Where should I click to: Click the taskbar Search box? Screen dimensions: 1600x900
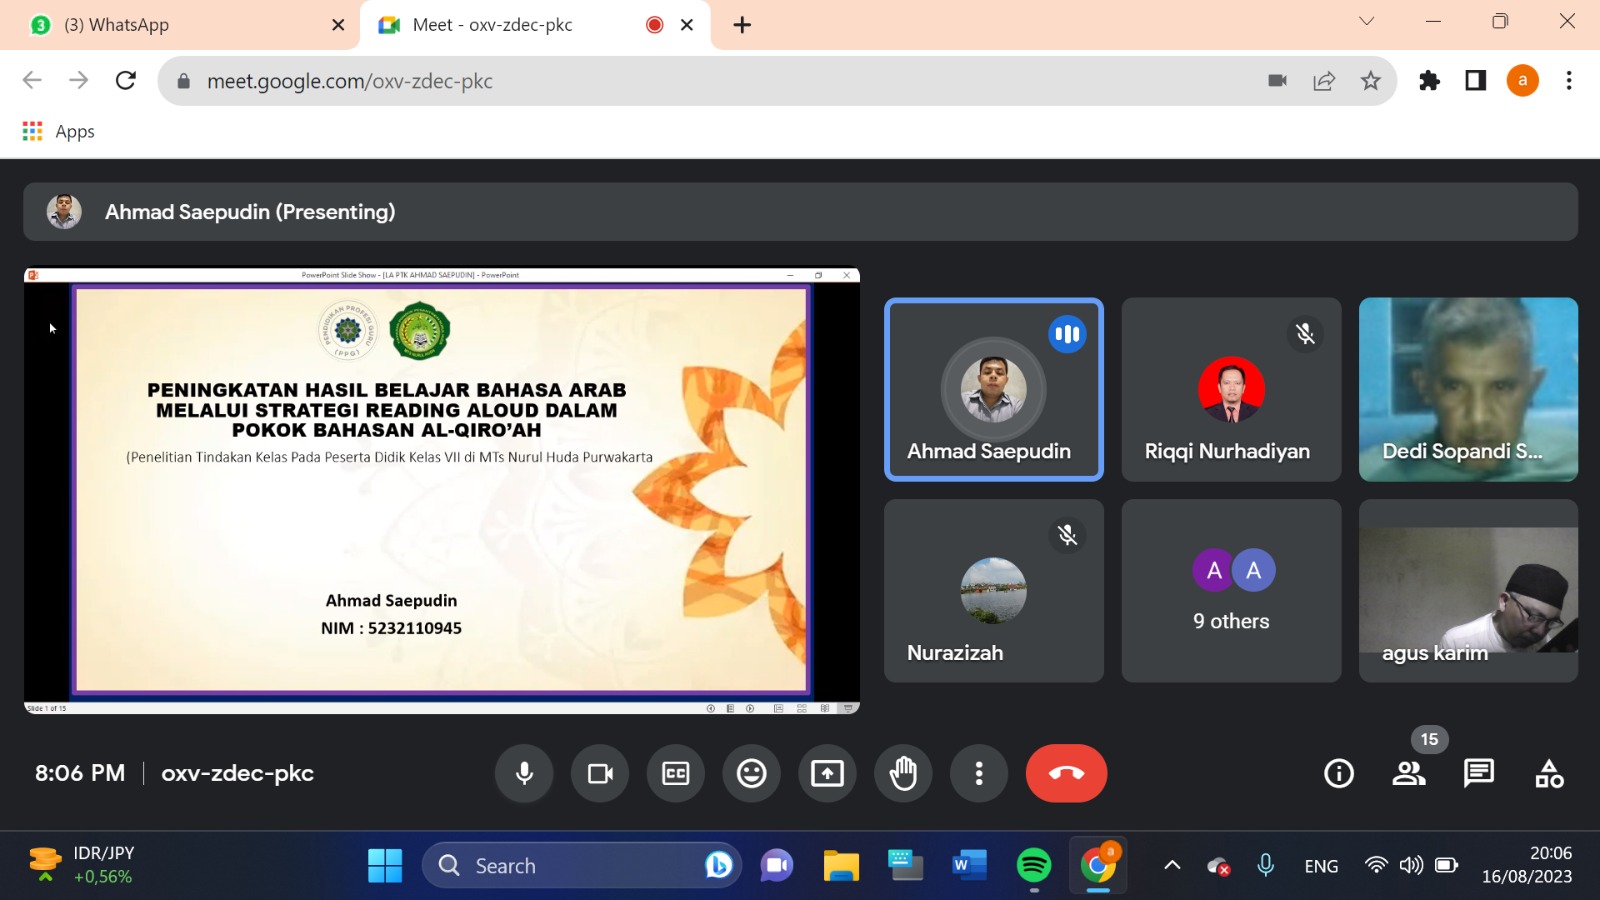click(x=582, y=866)
